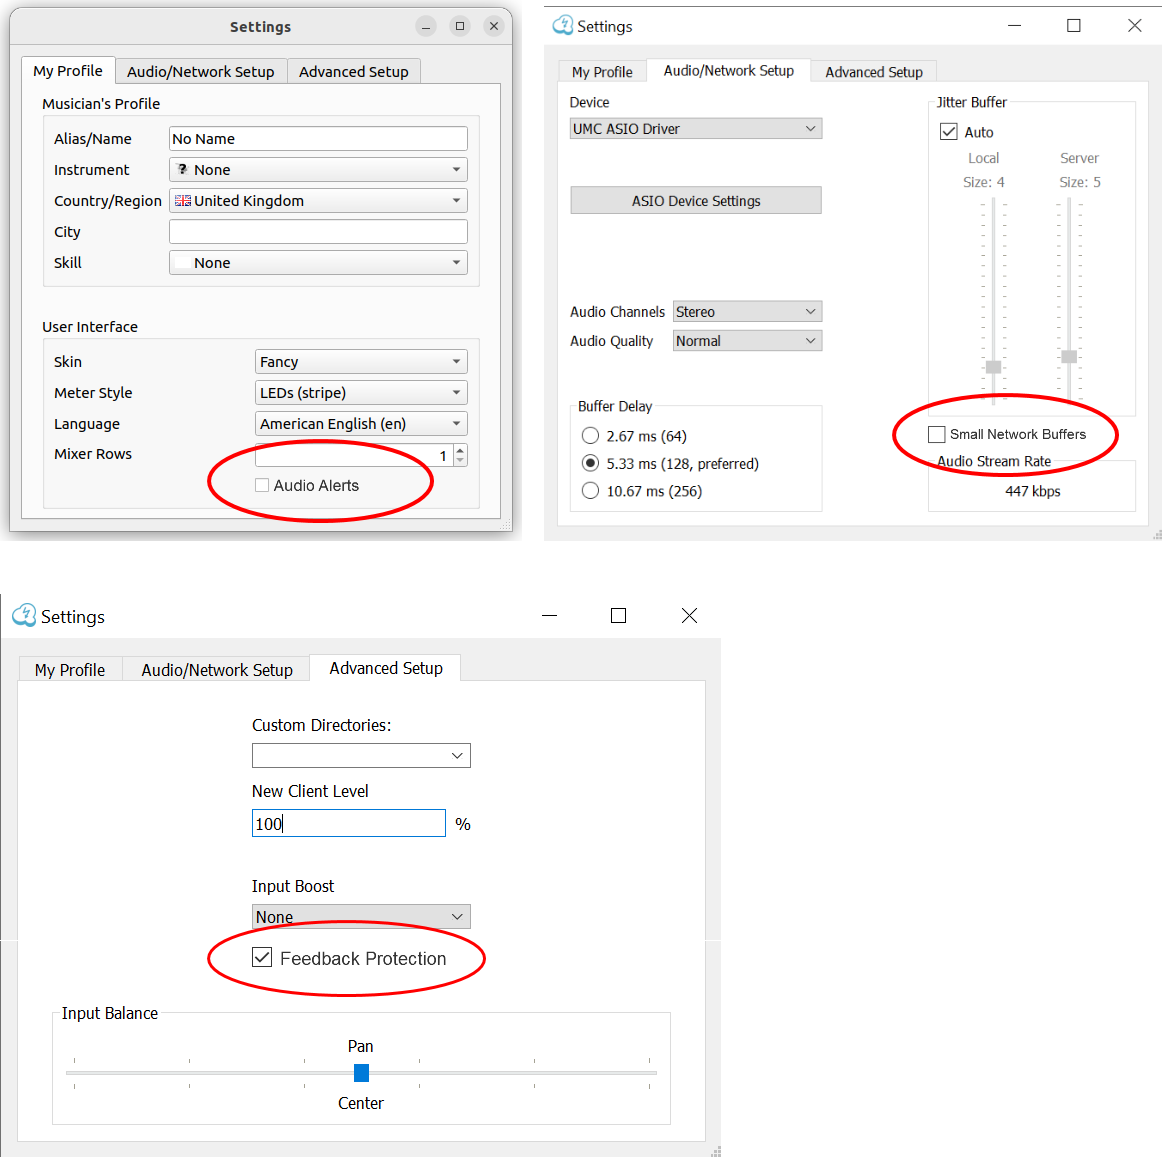Increase the Mixer Rows value with up arrow

point(460,449)
